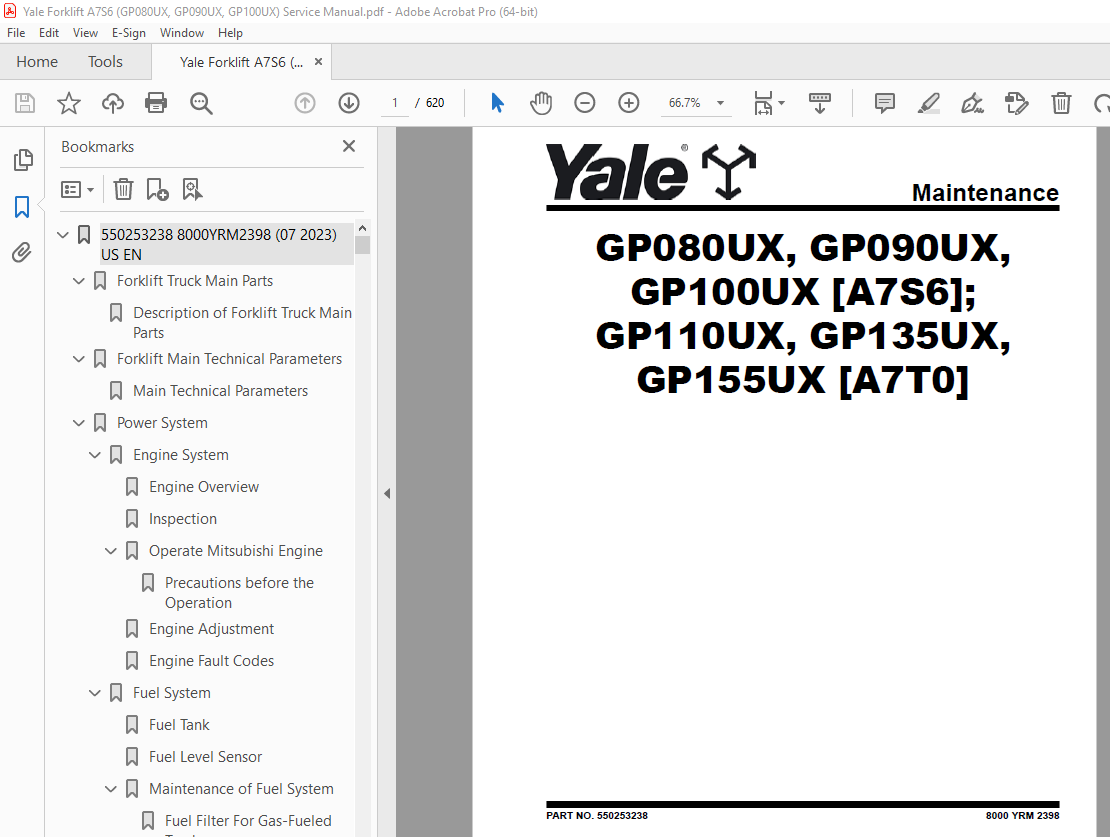This screenshot has width=1110, height=837.
Task: Switch to the Tools tab
Action: click(x=105, y=62)
